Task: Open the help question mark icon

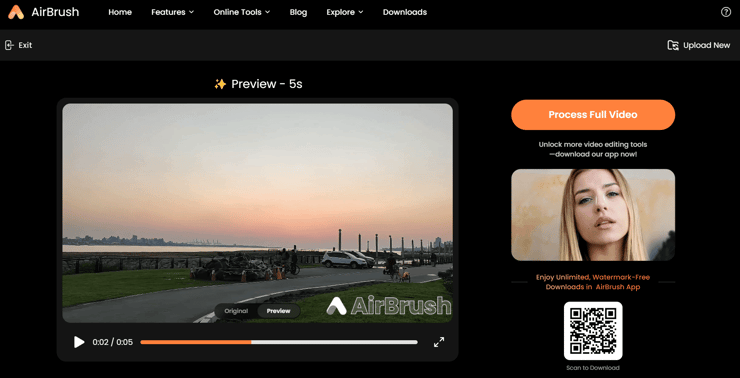Action: coord(726,12)
